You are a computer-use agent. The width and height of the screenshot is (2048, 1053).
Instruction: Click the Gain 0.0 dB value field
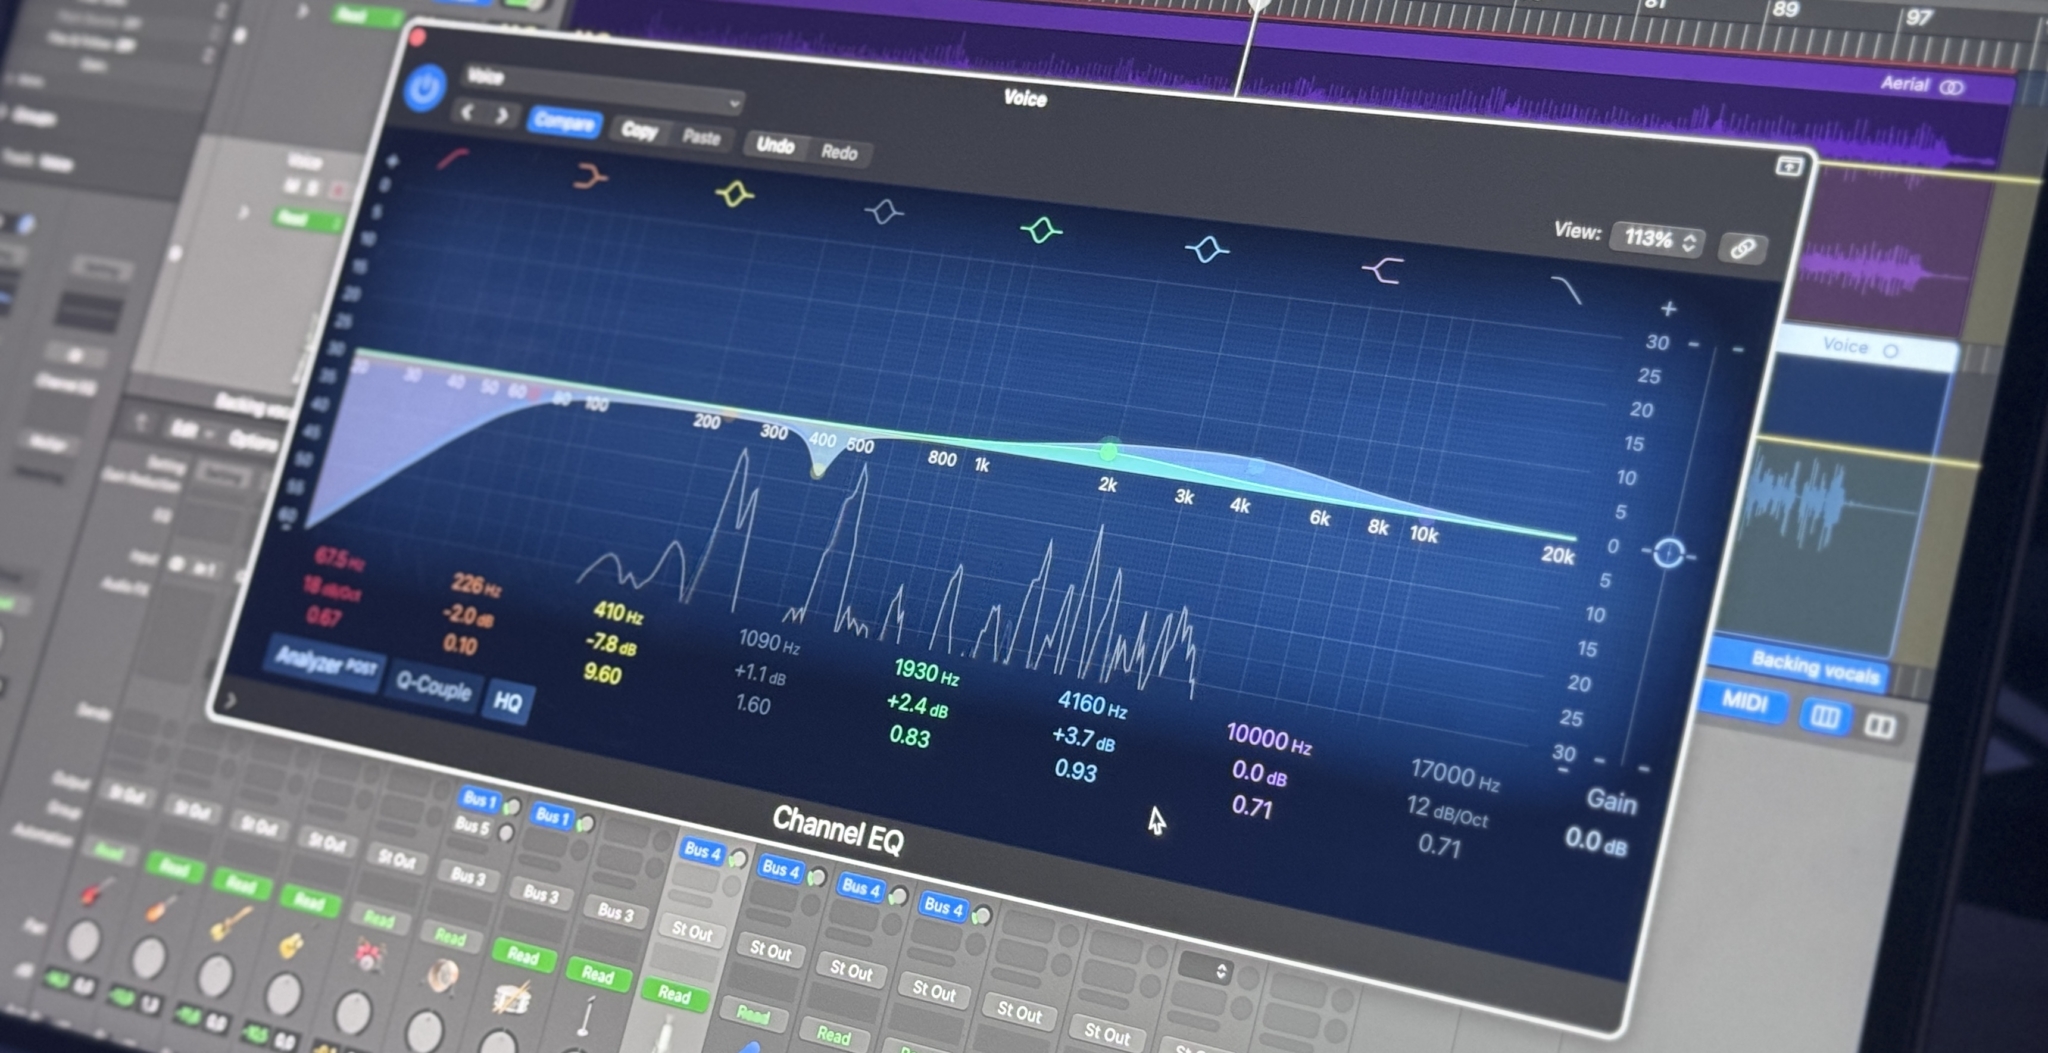pyautogui.click(x=1596, y=840)
